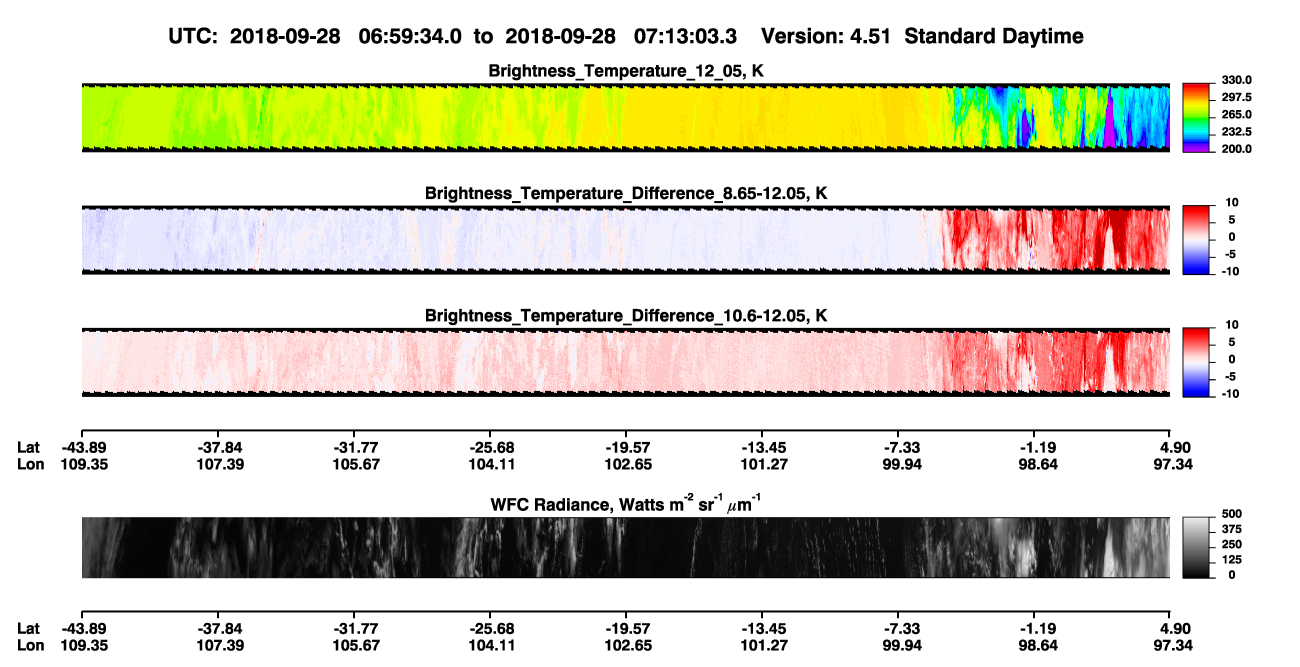Click the 200.0 colorbar label
This screenshot has height=667, width=1300.
1234,148
